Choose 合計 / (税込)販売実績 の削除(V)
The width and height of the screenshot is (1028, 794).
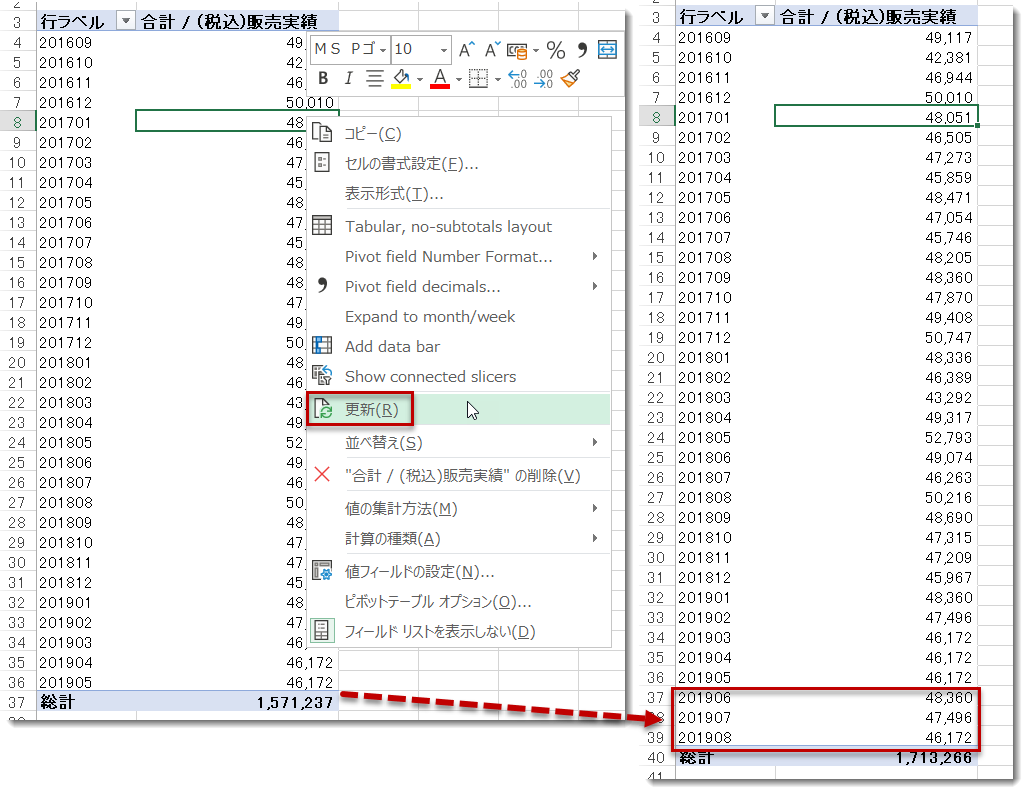[x=459, y=475]
